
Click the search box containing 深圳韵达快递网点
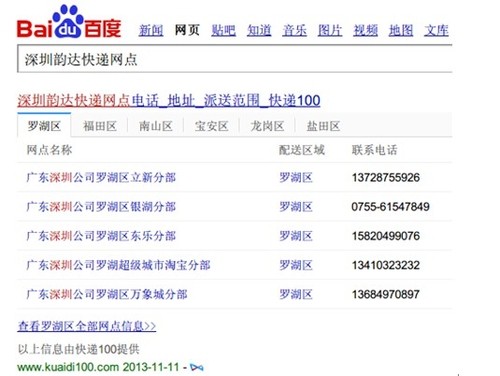coord(235,59)
